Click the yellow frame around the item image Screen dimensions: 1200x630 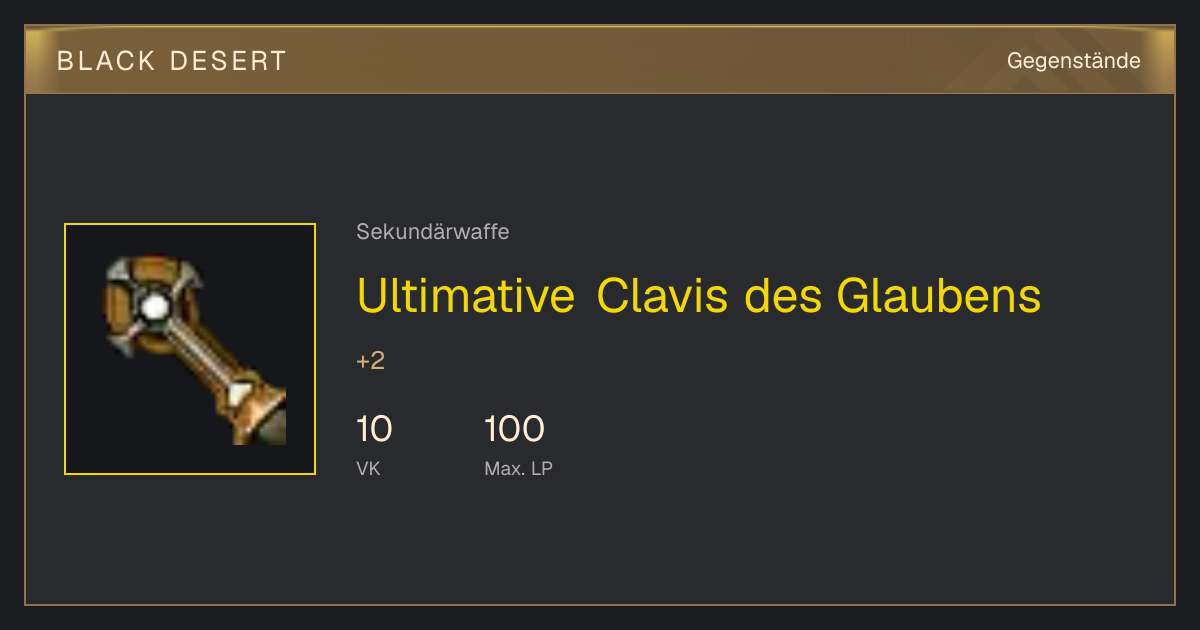(190, 349)
